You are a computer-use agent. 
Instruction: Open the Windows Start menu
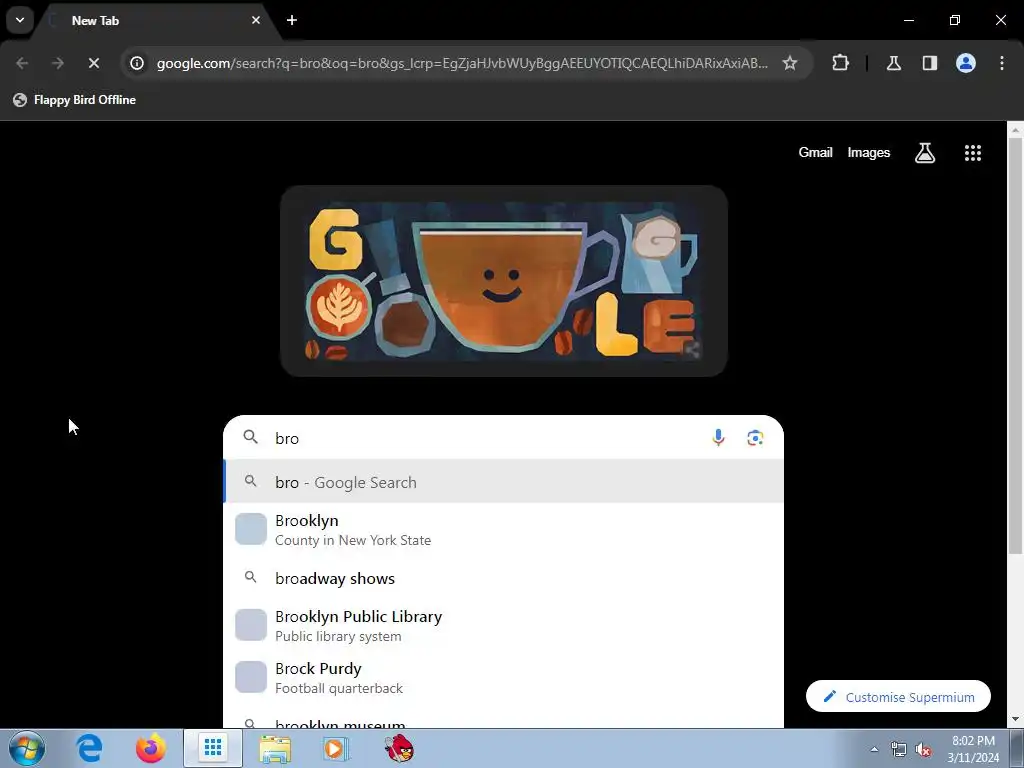27,748
